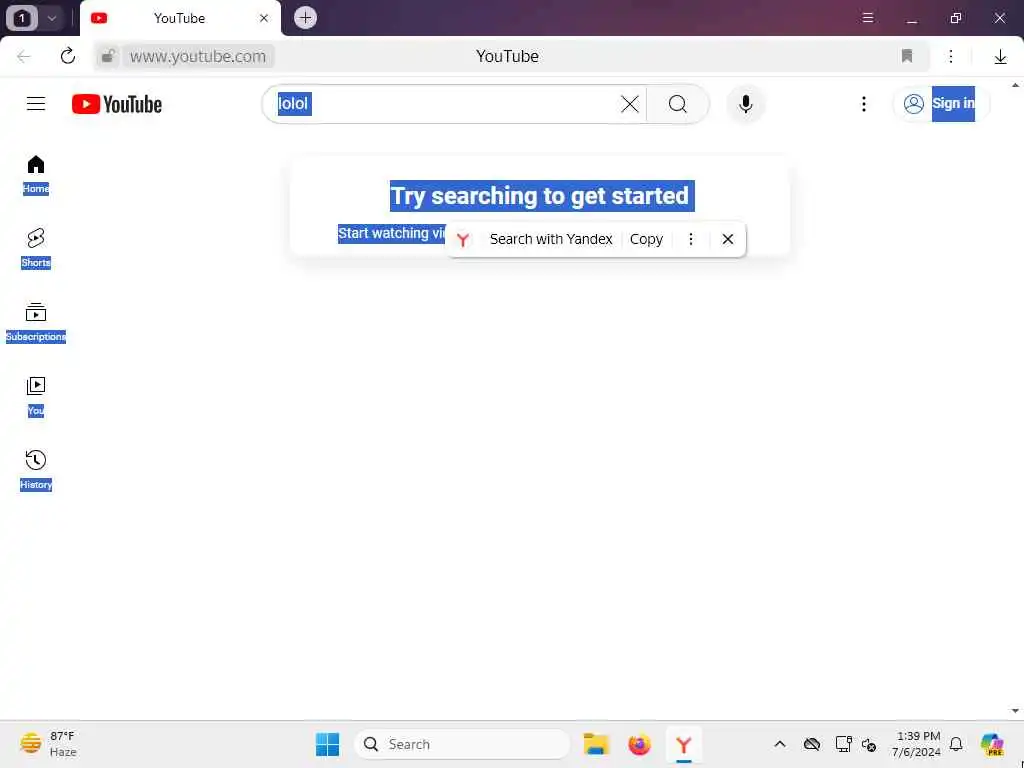Open the YouTube hamburger guide menu
This screenshot has width=1024, height=768.
36,104
